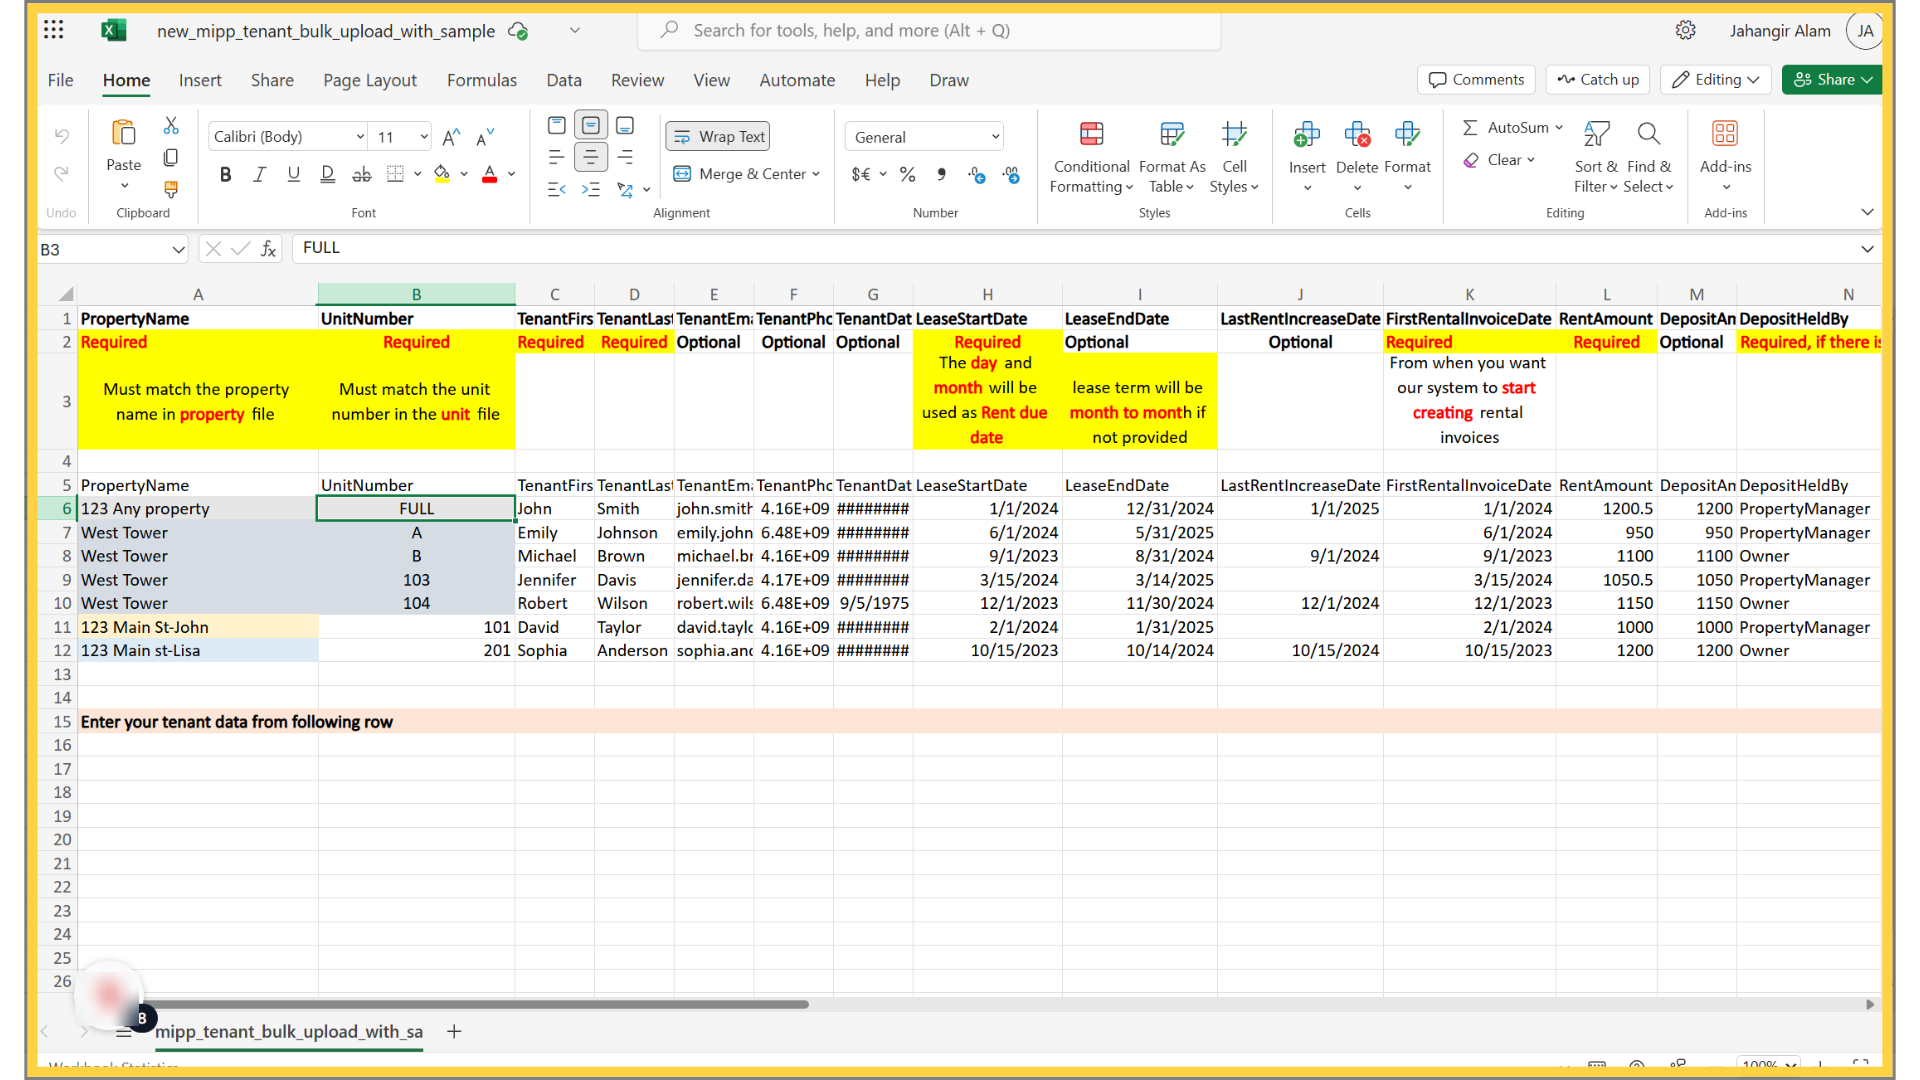Increase decimal places icon
Image resolution: width=1920 pixels, height=1080 pixels.
click(x=977, y=175)
